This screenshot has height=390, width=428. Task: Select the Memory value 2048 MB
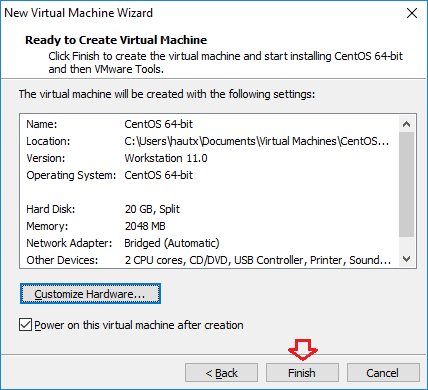click(x=145, y=226)
